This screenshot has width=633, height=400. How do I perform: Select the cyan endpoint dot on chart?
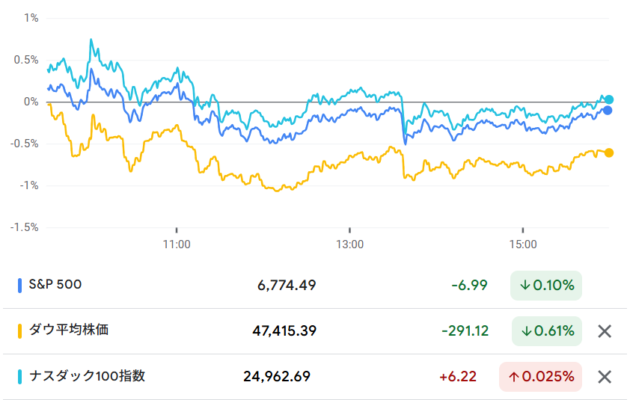coord(608,99)
